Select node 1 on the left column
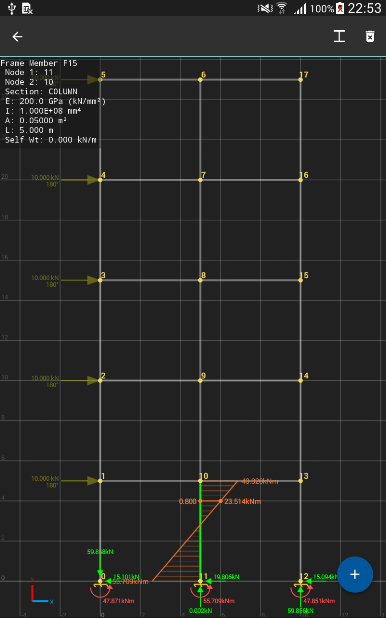 click(100, 481)
